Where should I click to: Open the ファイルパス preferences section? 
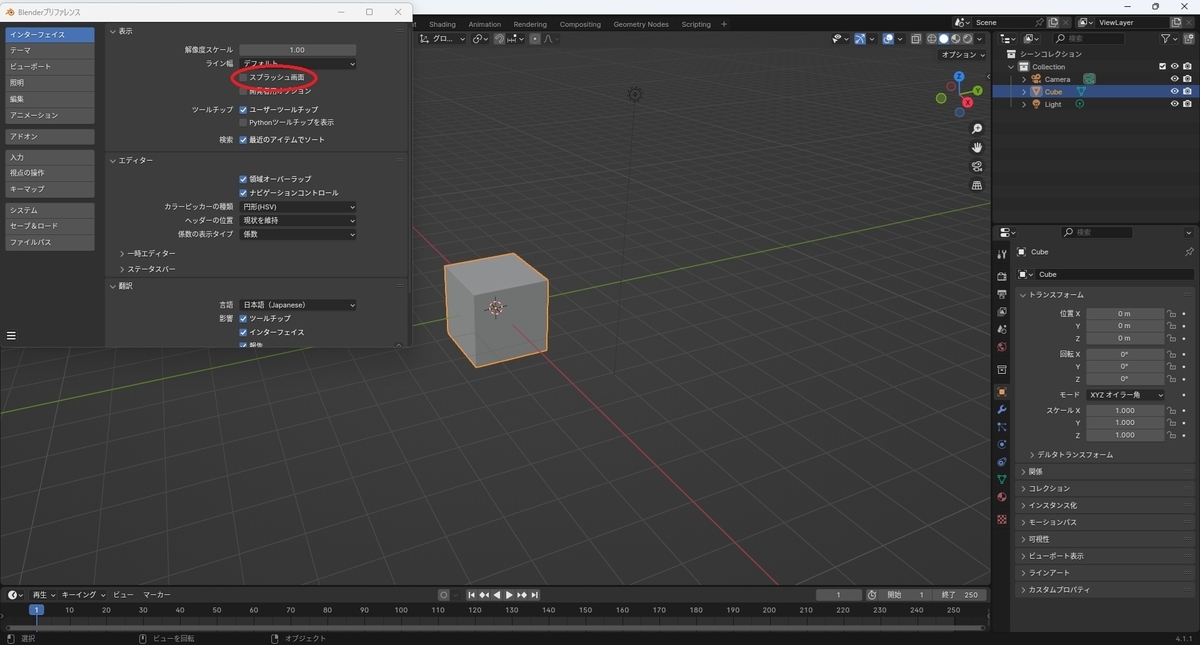(49, 242)
